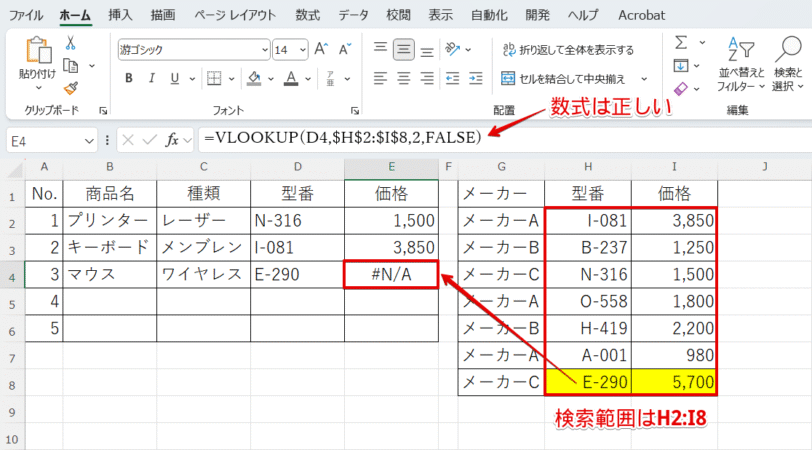Center text horizontally

[403, 78]
